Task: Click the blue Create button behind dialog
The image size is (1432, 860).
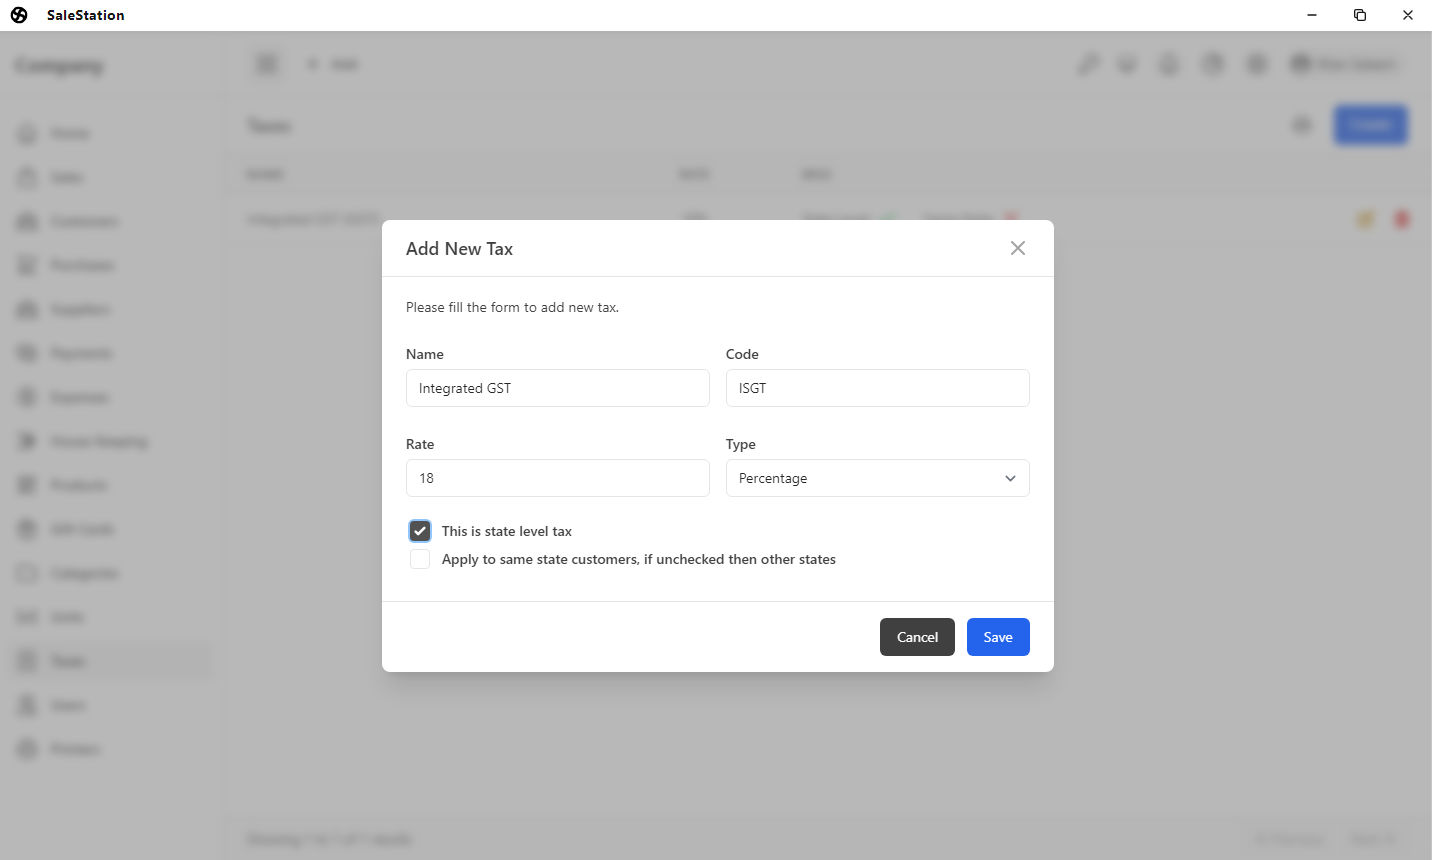Action: (1370, 125)
